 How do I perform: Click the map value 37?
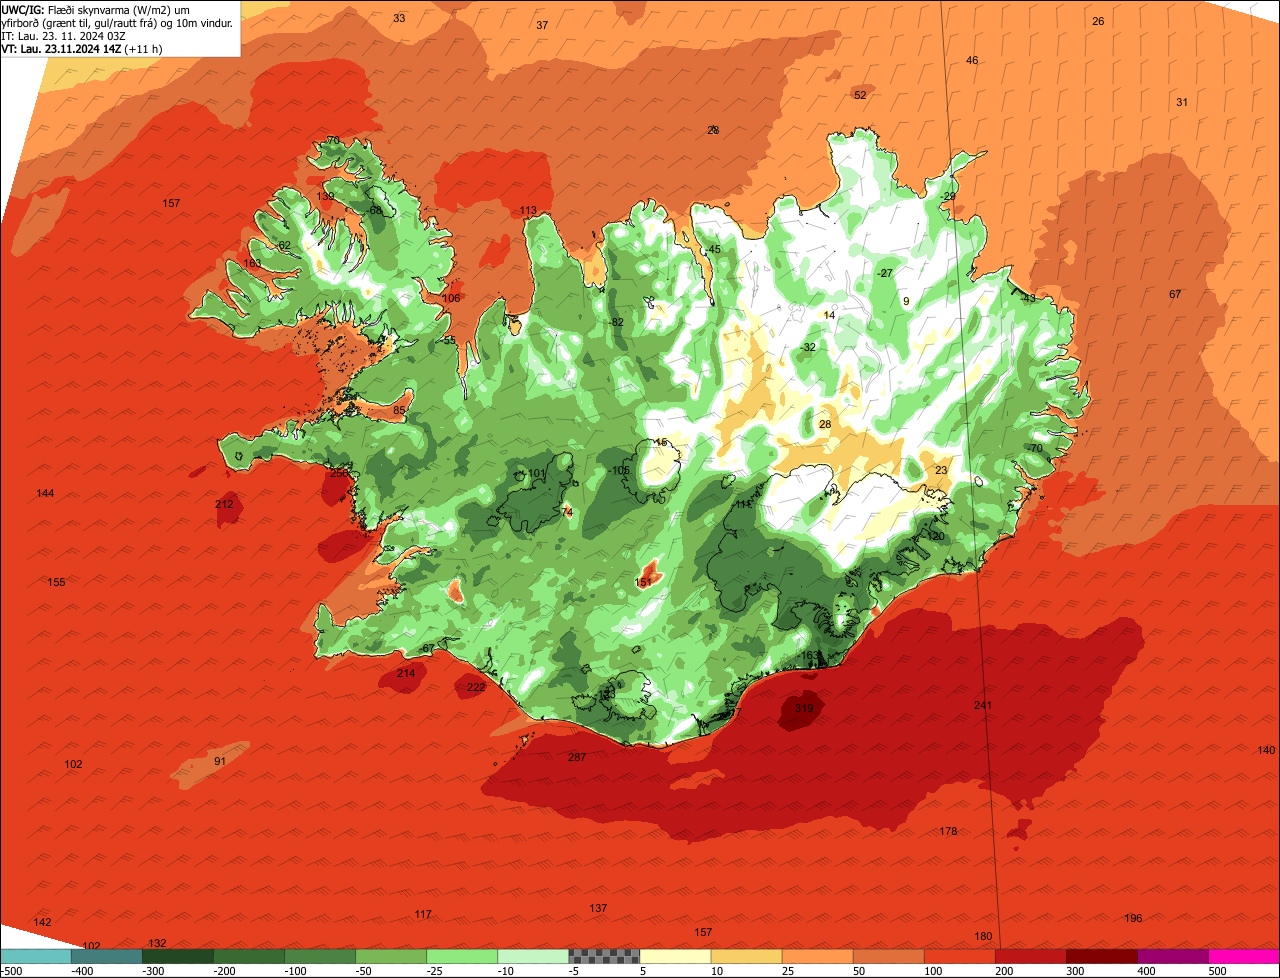(x=542, y=25)
